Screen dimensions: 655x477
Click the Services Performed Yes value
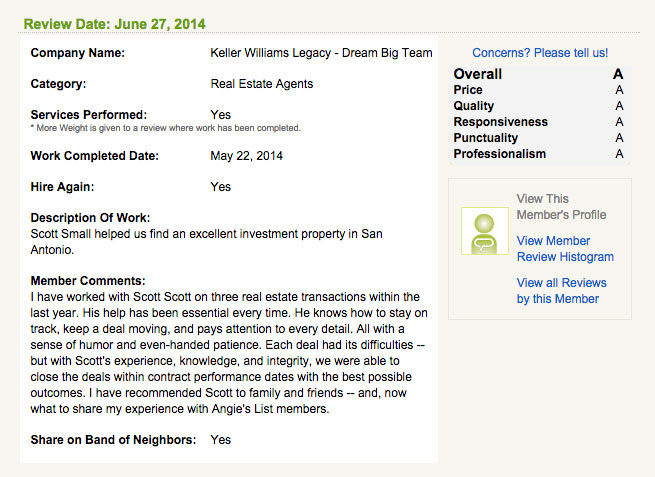click(x=221, y=114)
